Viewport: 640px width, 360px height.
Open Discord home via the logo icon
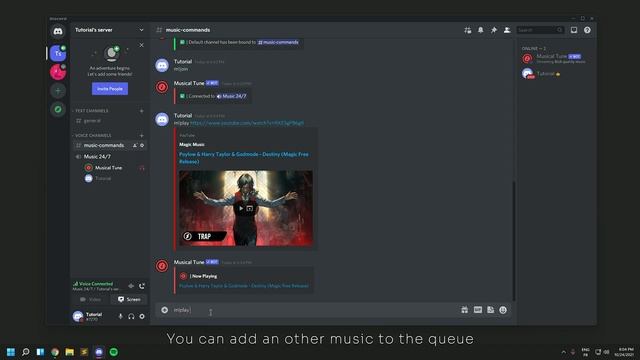tap(58, 31)
